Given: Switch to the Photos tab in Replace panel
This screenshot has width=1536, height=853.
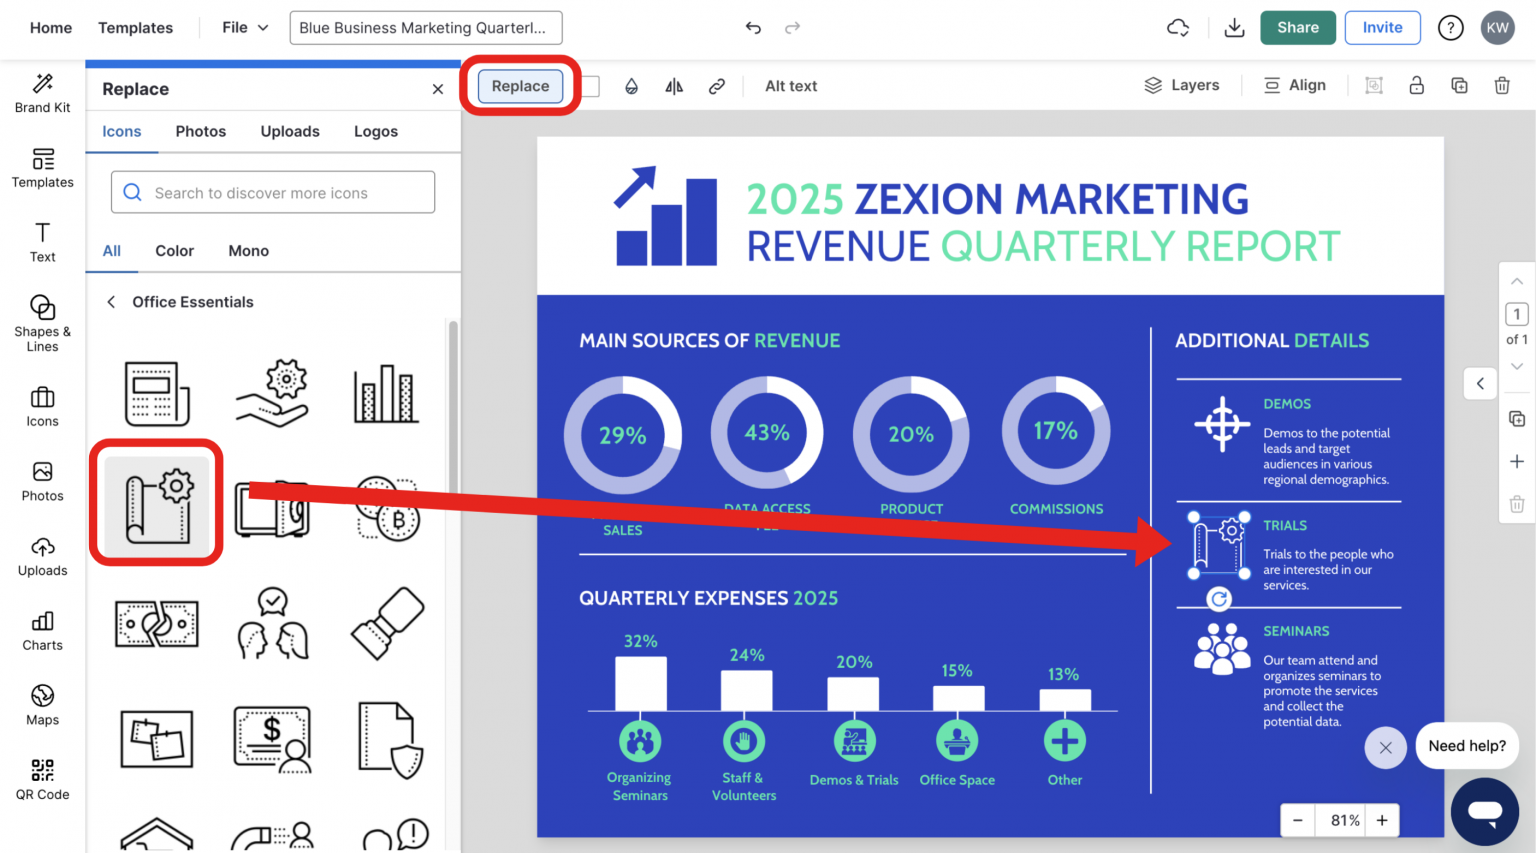Looking at the screenshot, I should [200, 131].
